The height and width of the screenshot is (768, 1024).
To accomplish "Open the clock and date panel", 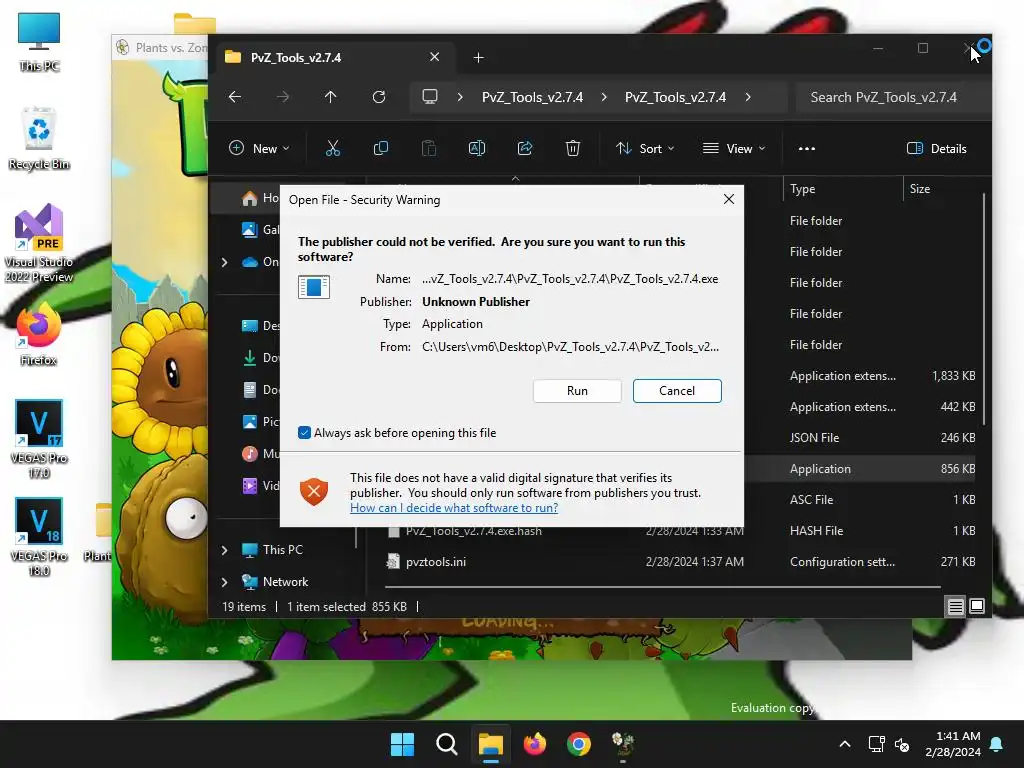I will click(953, 744).
